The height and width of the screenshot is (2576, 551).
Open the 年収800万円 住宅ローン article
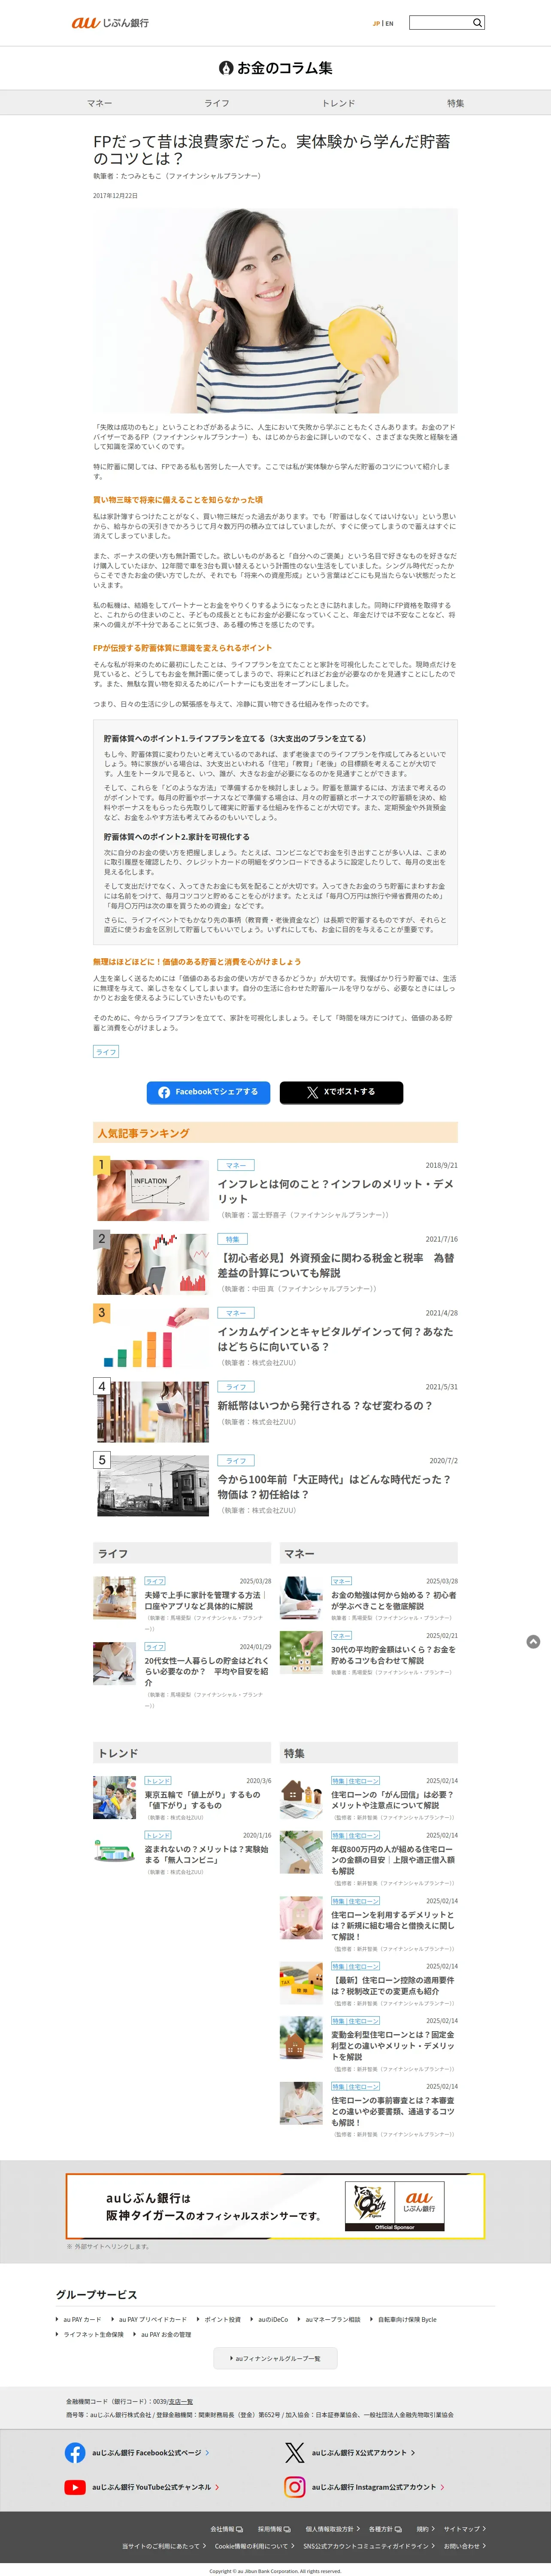394,1860
